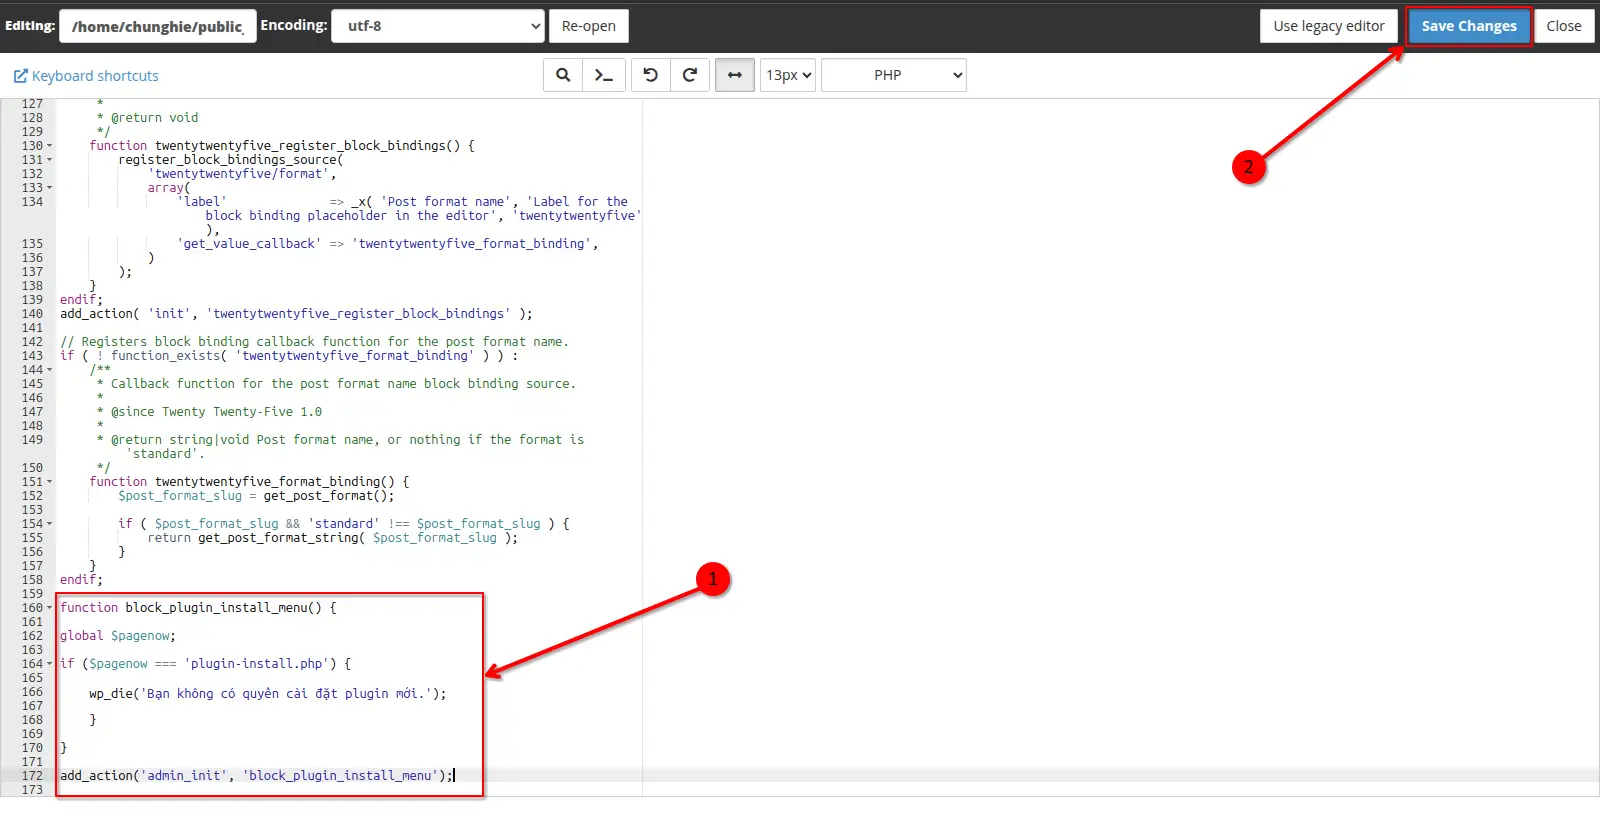Viewport: 1600px width, 817px height.
Task: Click the 'endif;' on line 158
Action: (81, 580)
